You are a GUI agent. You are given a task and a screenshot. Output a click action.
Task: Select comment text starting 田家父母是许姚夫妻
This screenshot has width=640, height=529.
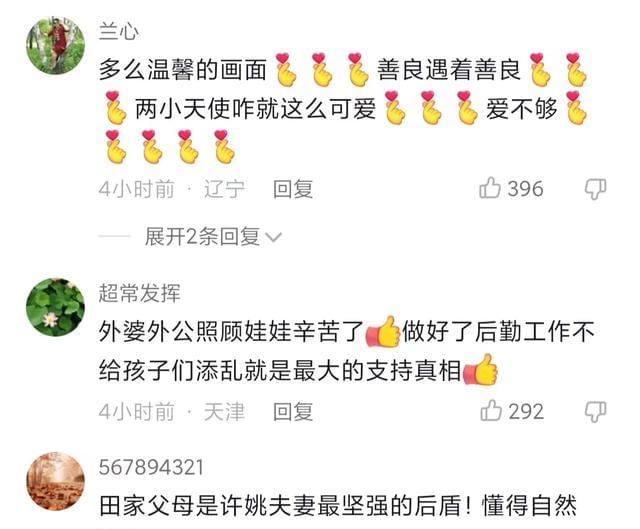(x=338, y=506)
